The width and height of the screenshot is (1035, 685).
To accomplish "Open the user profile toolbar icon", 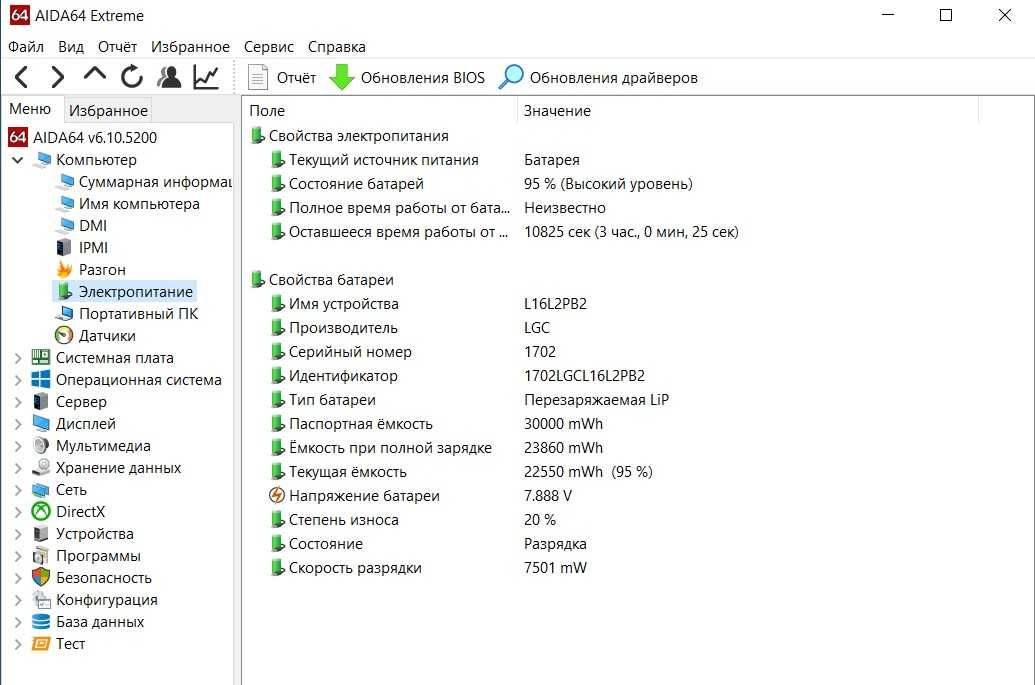I will [169, 77].
